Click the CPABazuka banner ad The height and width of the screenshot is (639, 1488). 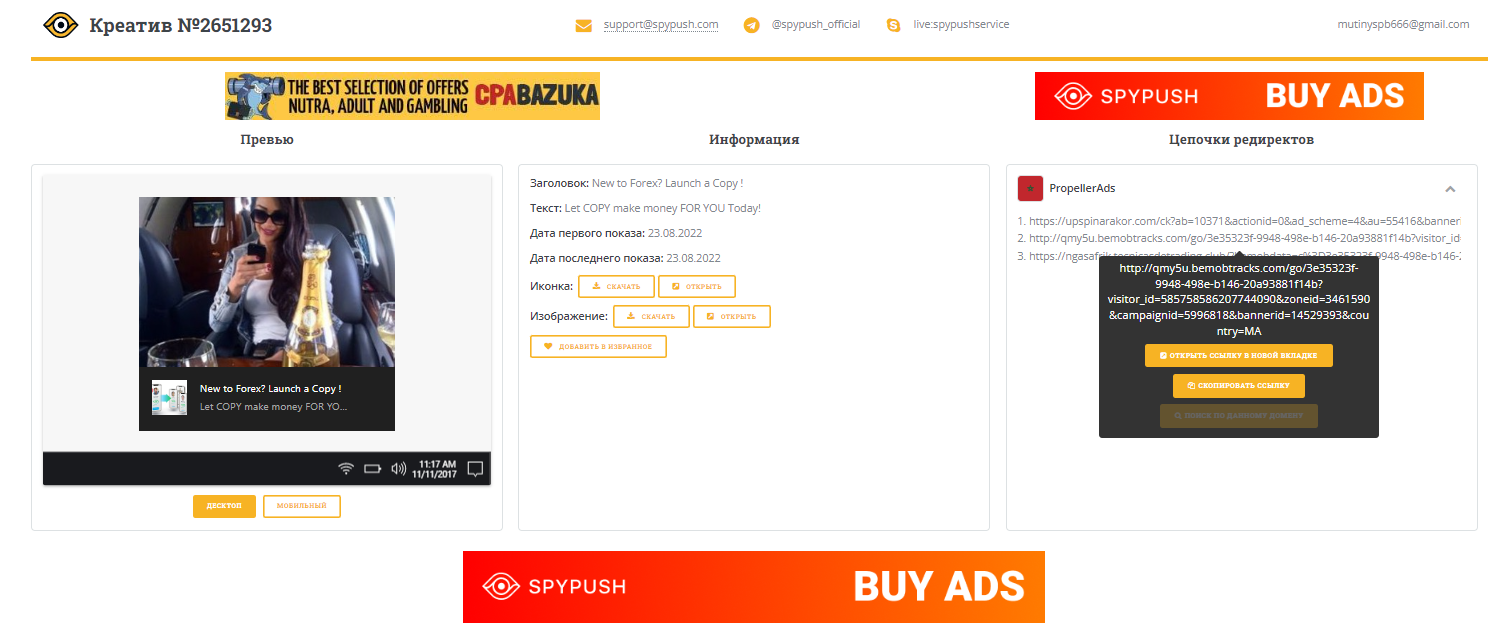click(x=412, y=96)
